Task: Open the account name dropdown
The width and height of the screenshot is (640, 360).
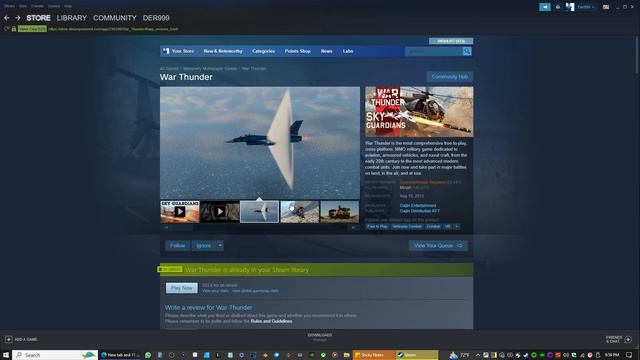Action: click(586, 7)
